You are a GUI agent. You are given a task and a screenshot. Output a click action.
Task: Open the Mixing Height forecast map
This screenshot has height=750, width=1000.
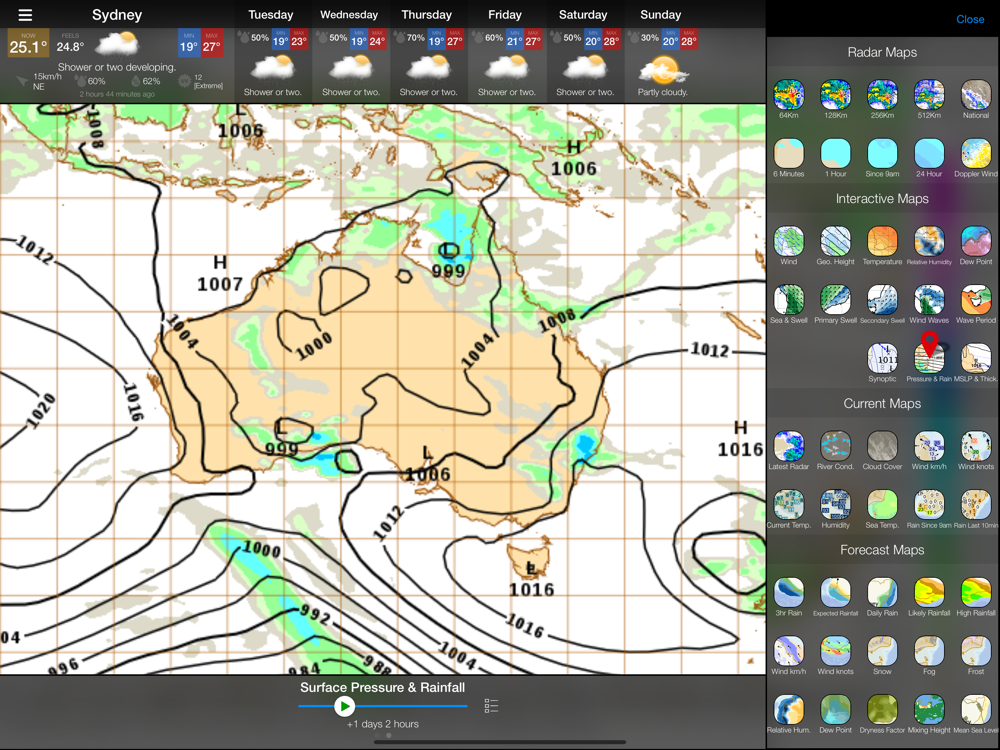[929, 710]
